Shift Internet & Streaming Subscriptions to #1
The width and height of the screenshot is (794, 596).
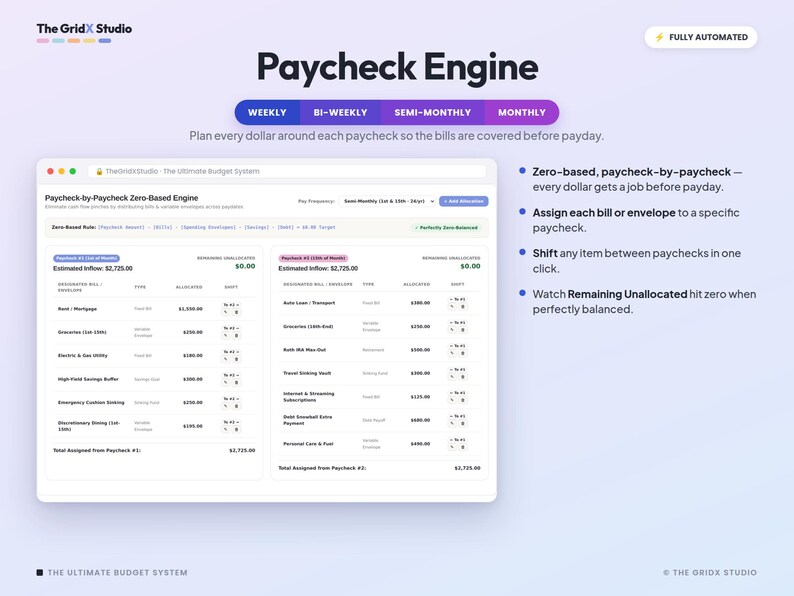point(457,393)
